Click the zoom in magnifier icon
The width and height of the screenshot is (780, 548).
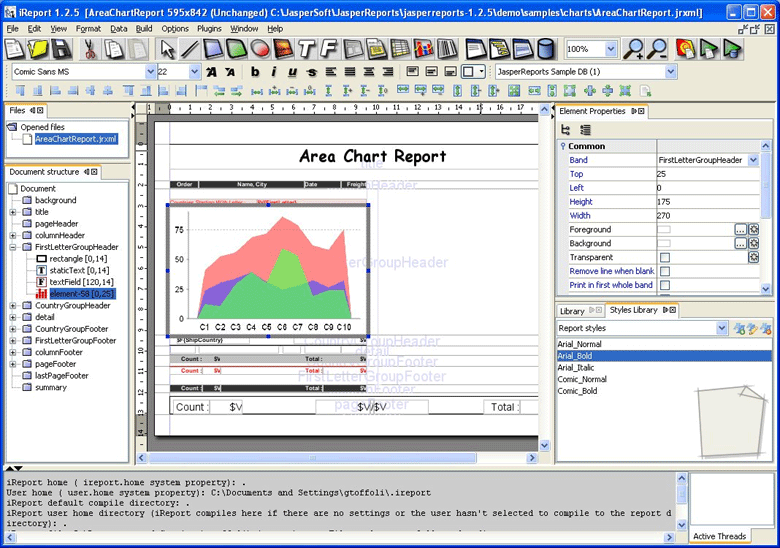[x=633, y=49]
